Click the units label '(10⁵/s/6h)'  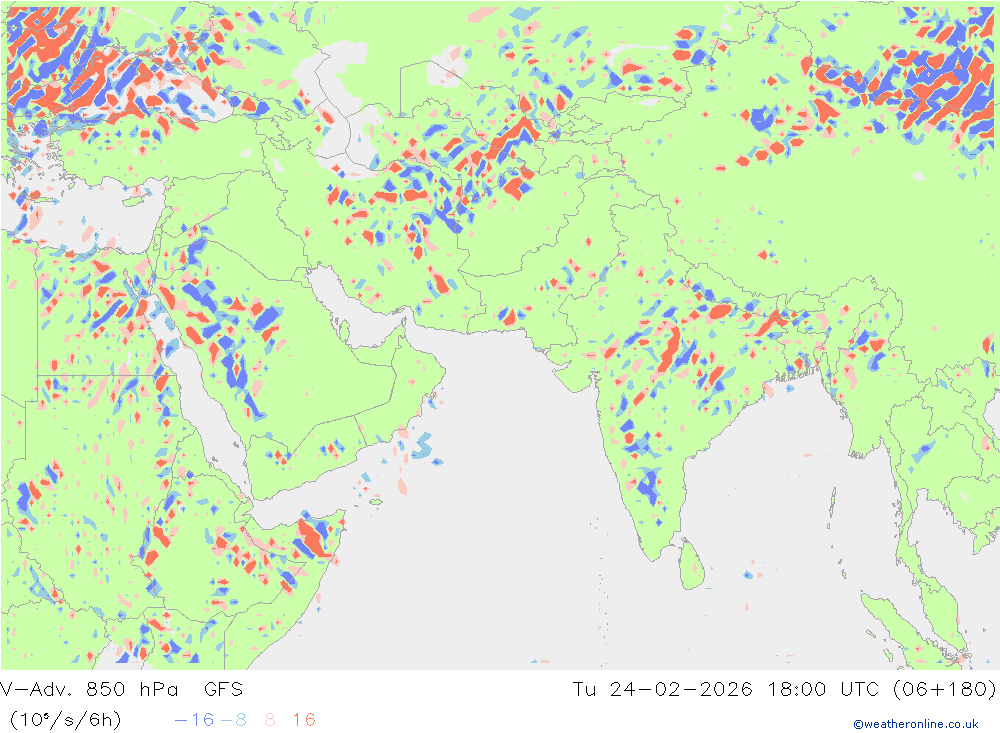(x=65, y=720)
